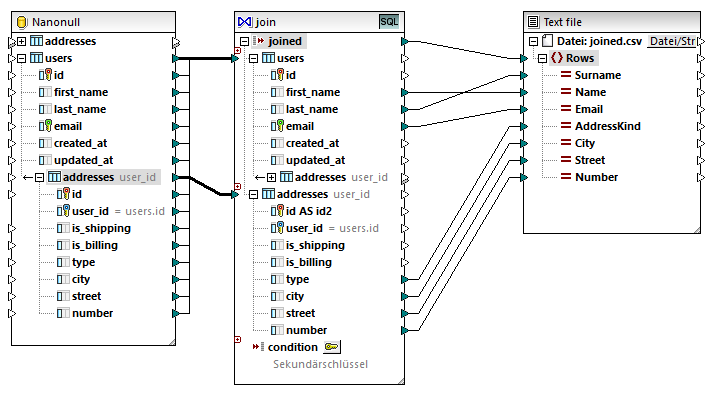Click users table icon in join
The width and height of the screenshot is (713, 397).
click(268, 58)
